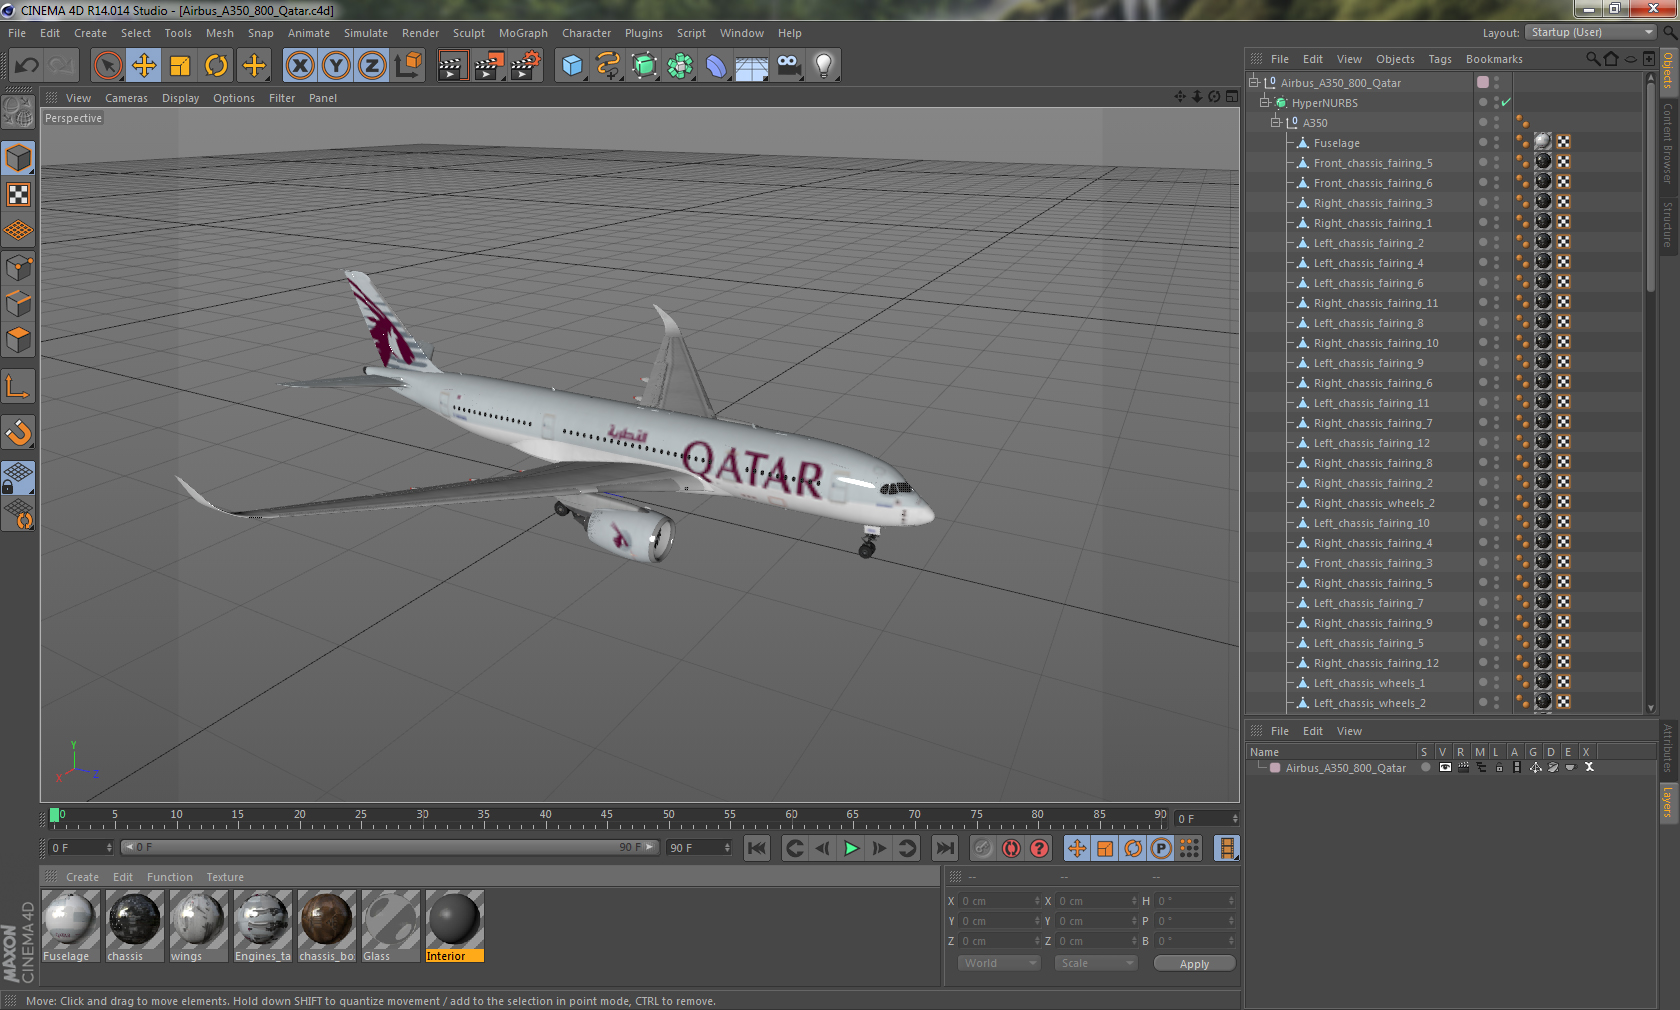Select the chassis material thumbnail
The width and height of the screenshot is (1680, 1010).
(134, 925)
